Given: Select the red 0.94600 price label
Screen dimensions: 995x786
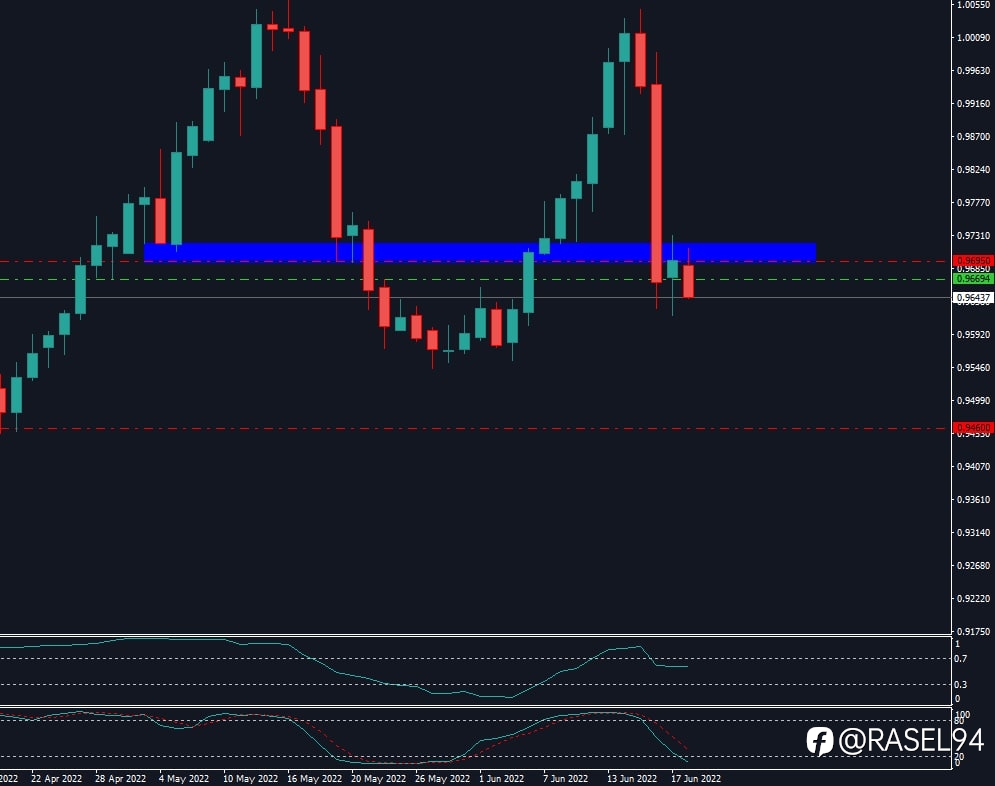Looking at the screenshot, I should [973, 428].
